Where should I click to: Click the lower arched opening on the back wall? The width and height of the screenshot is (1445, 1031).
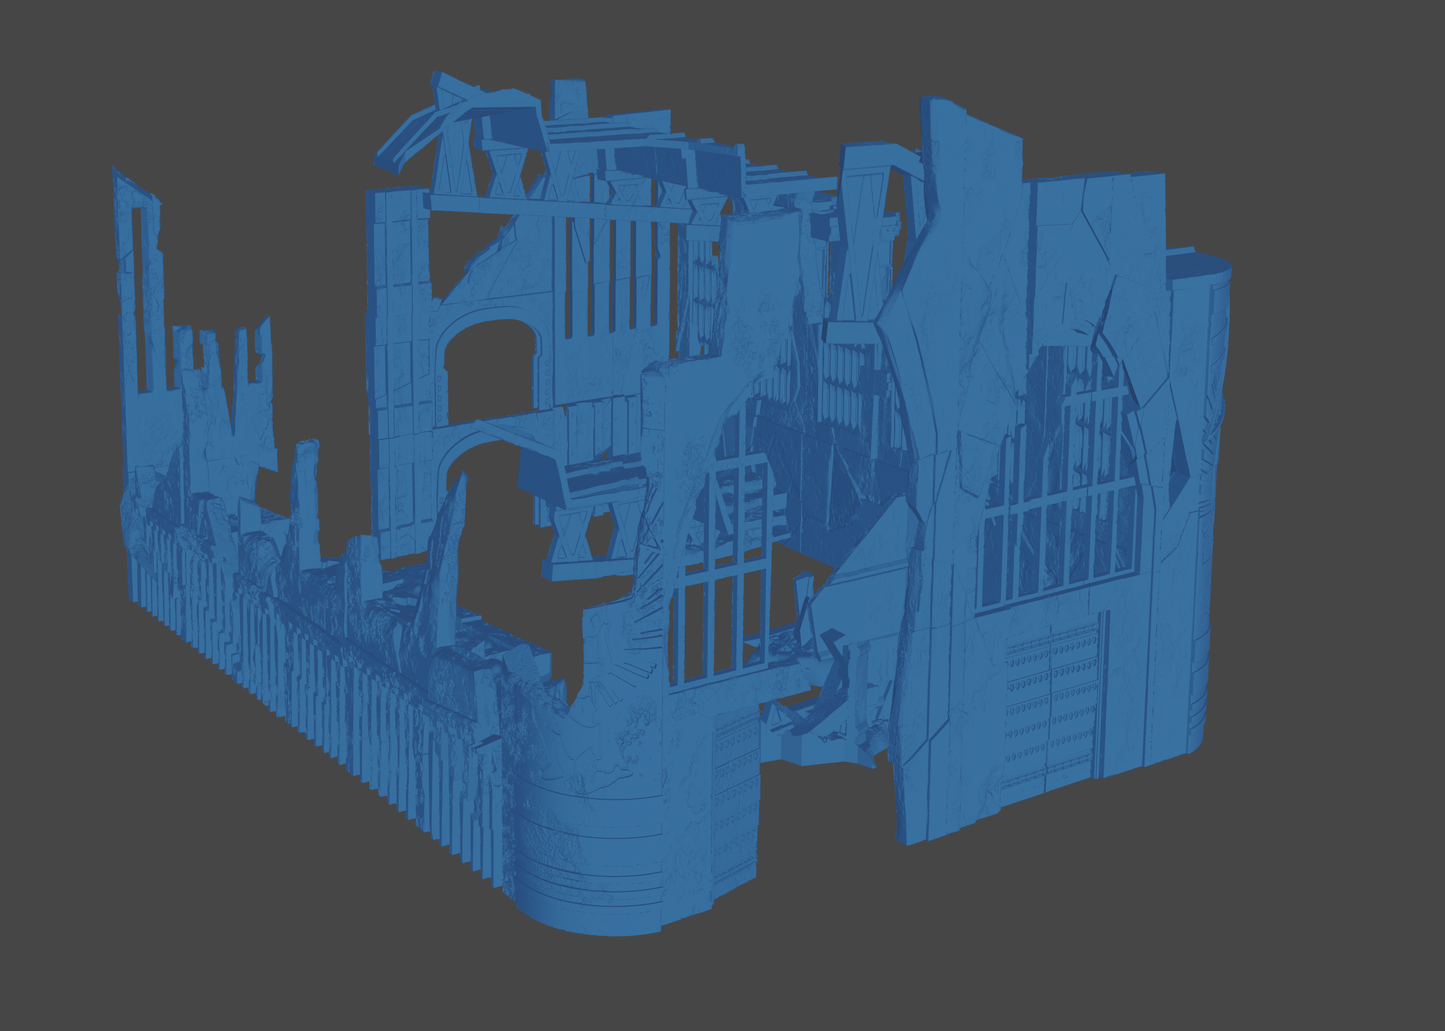coord(480,480)
